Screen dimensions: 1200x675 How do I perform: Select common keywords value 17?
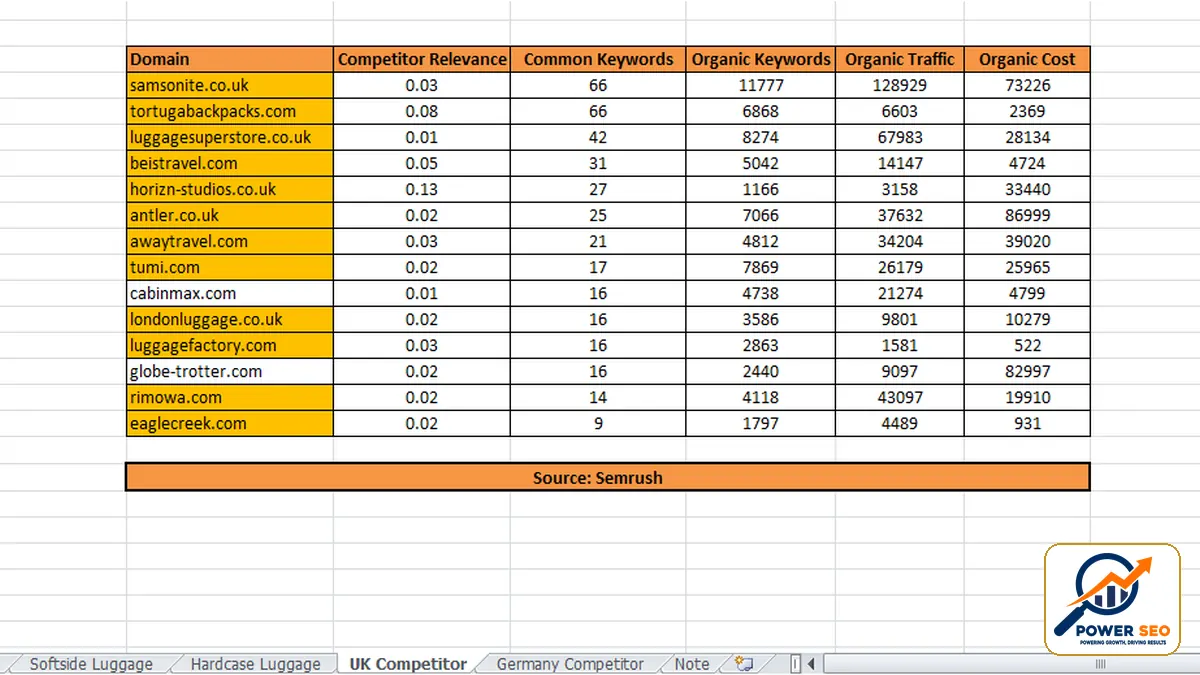click(x=599, y=267)
